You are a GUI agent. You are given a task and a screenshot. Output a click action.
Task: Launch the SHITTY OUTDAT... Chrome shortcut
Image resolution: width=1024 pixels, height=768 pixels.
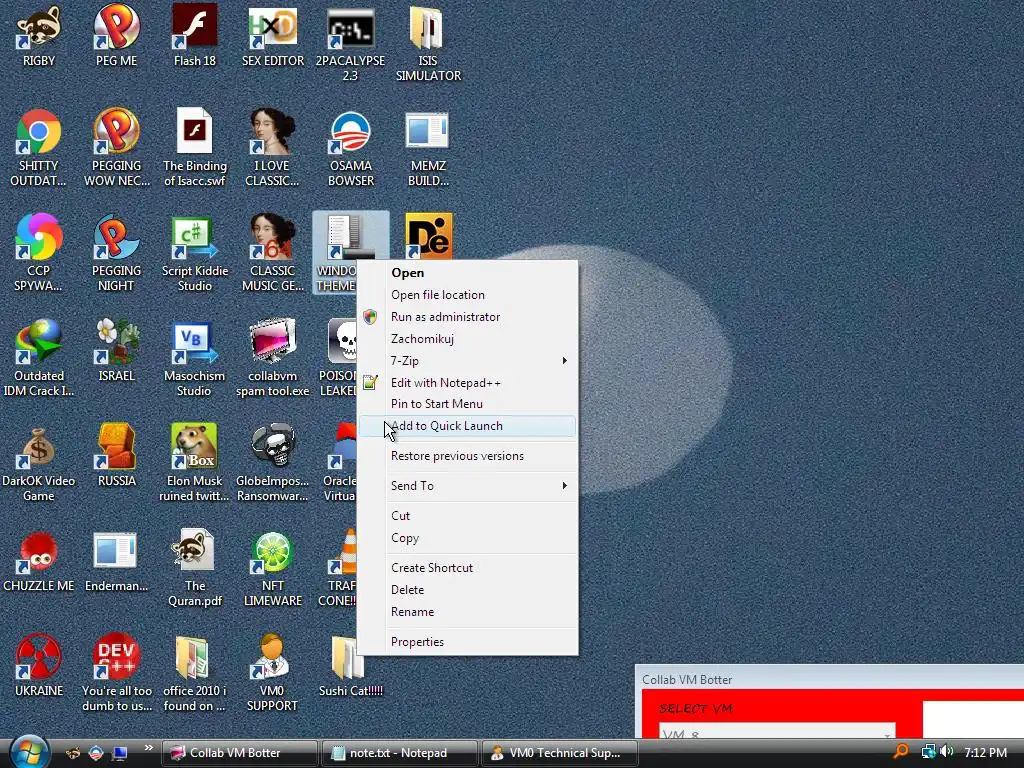39,148
